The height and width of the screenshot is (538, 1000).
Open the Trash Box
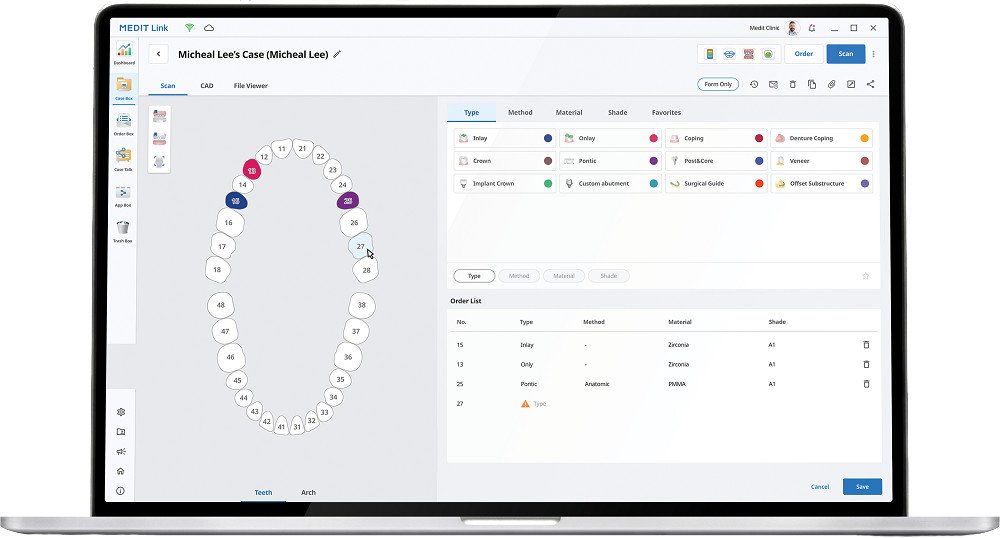point(123,230)
